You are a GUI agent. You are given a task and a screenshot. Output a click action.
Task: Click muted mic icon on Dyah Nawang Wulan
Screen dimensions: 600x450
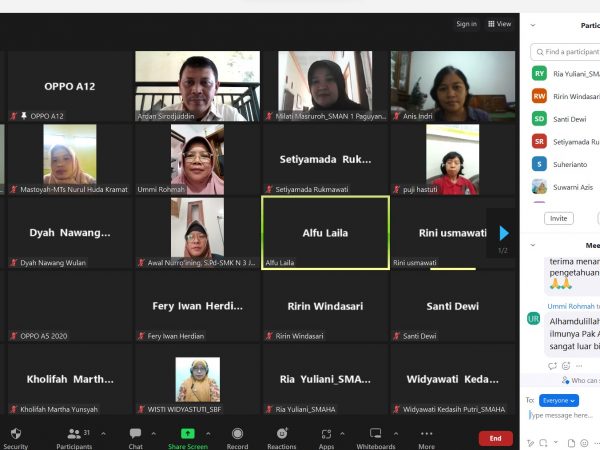tap(14, 262)
